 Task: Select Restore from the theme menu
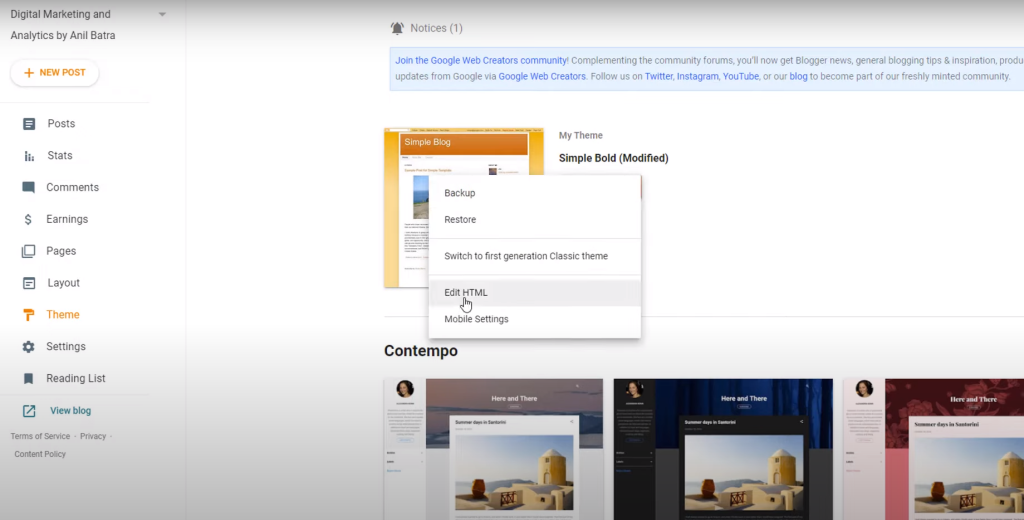[x=460, y=220]
